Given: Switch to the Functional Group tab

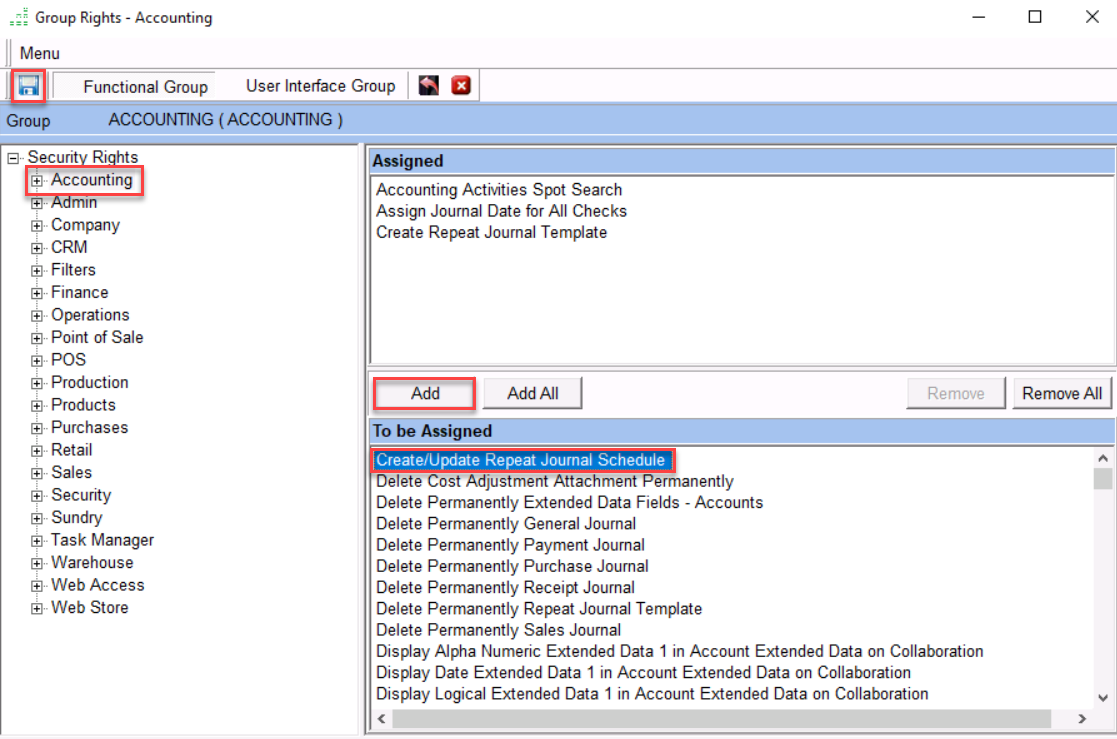Looking at the screenshot, I should tap(145, 87).
